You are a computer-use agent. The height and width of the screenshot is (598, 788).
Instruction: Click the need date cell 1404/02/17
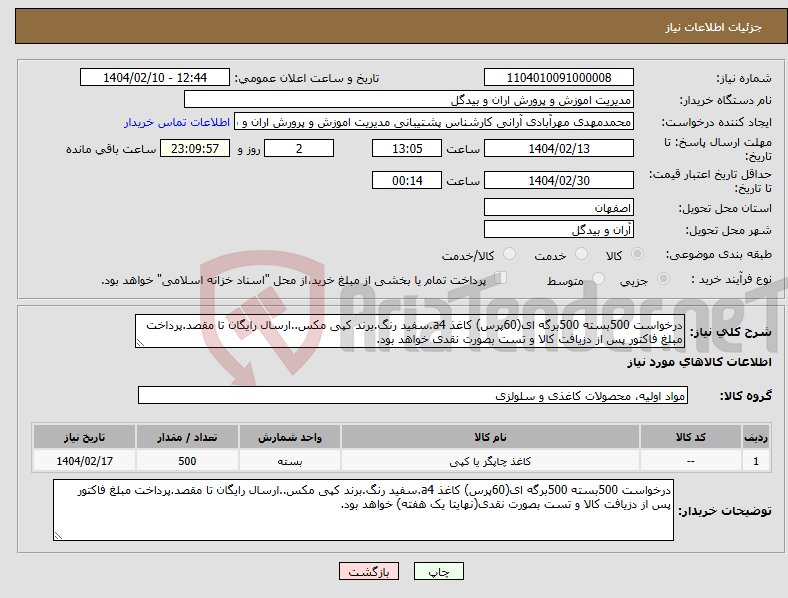pyautogui.click(x=84, y=461)
